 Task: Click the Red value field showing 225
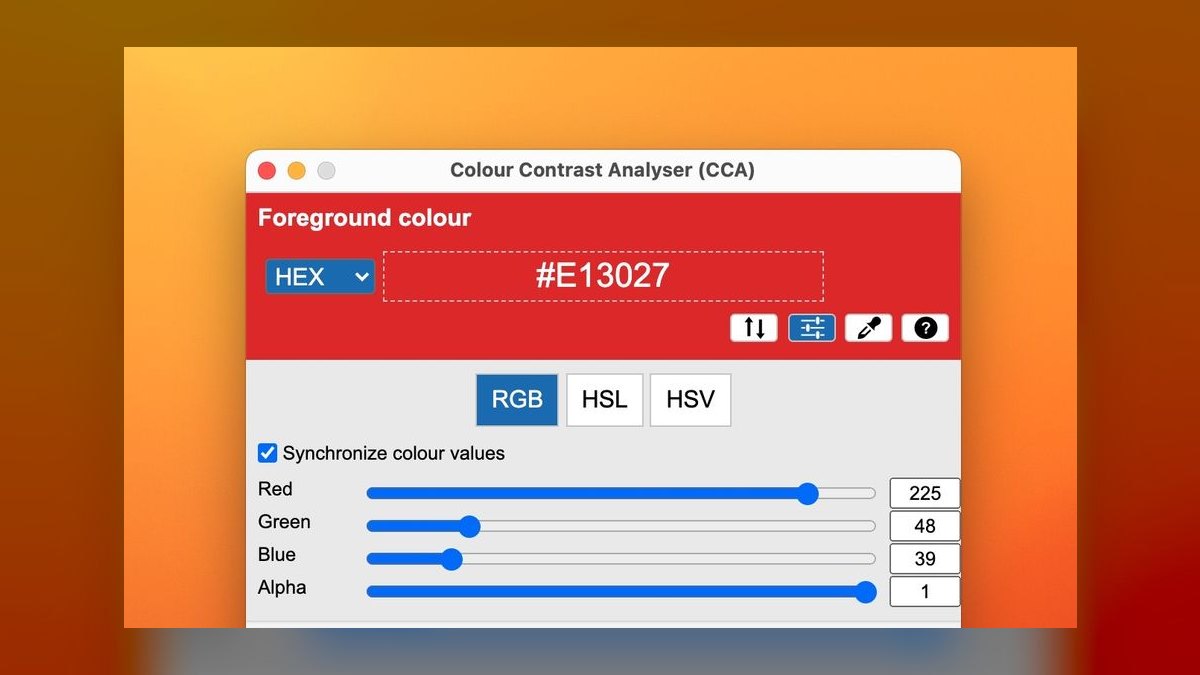click(925, 493)
